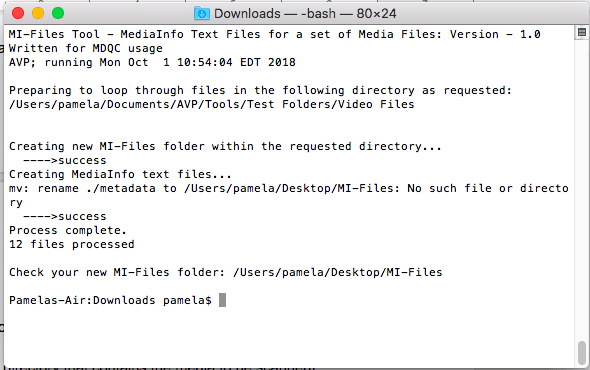
Task: Click the "Written for MDQC usage" line
Action: click(86, 48)
